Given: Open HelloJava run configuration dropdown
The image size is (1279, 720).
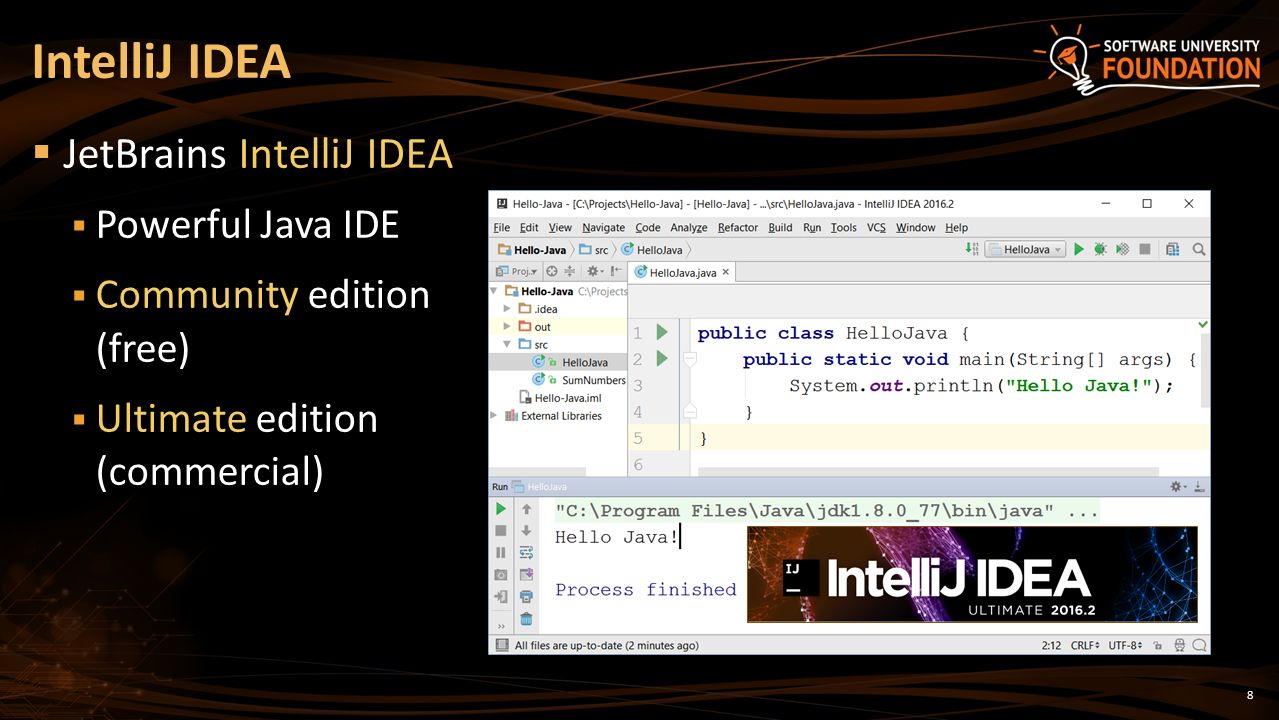Looking at the screenshot, I should point(1025,249).
